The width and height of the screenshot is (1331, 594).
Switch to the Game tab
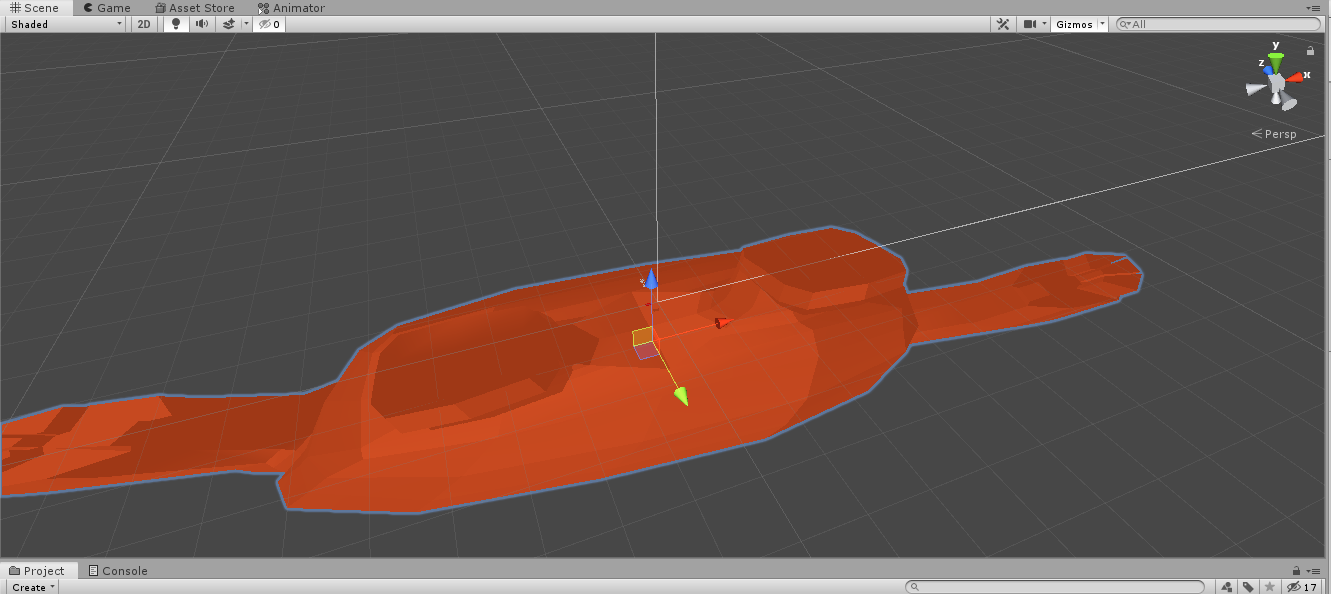(105, 7)
